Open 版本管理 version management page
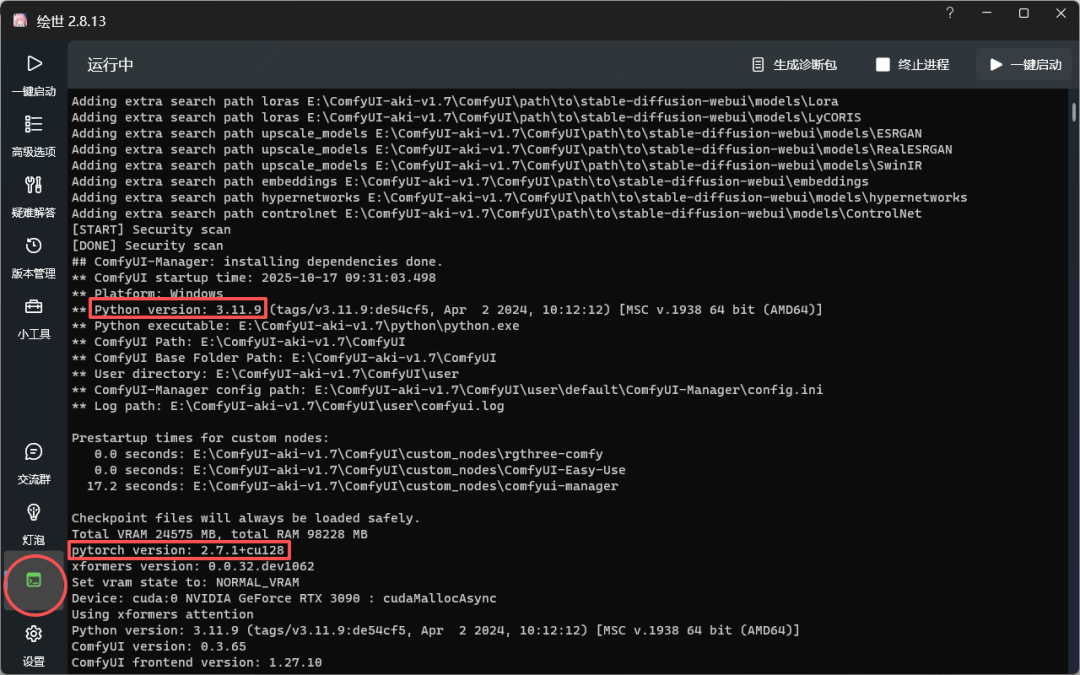 34,258
